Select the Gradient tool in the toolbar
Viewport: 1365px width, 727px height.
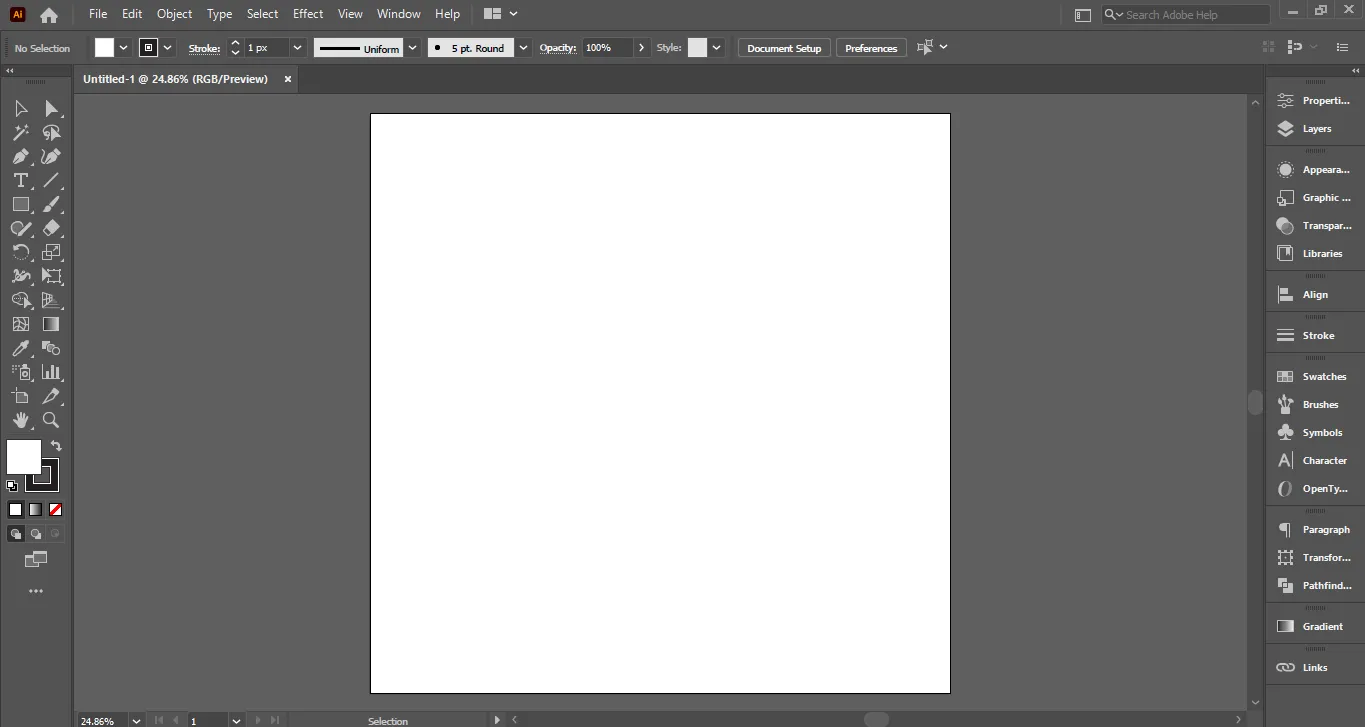tap(51, 324)
